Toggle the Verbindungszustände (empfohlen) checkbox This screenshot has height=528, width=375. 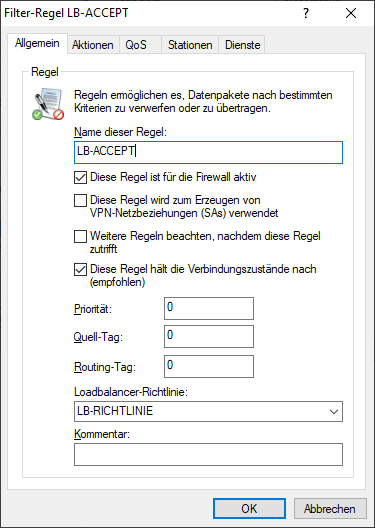80,270
